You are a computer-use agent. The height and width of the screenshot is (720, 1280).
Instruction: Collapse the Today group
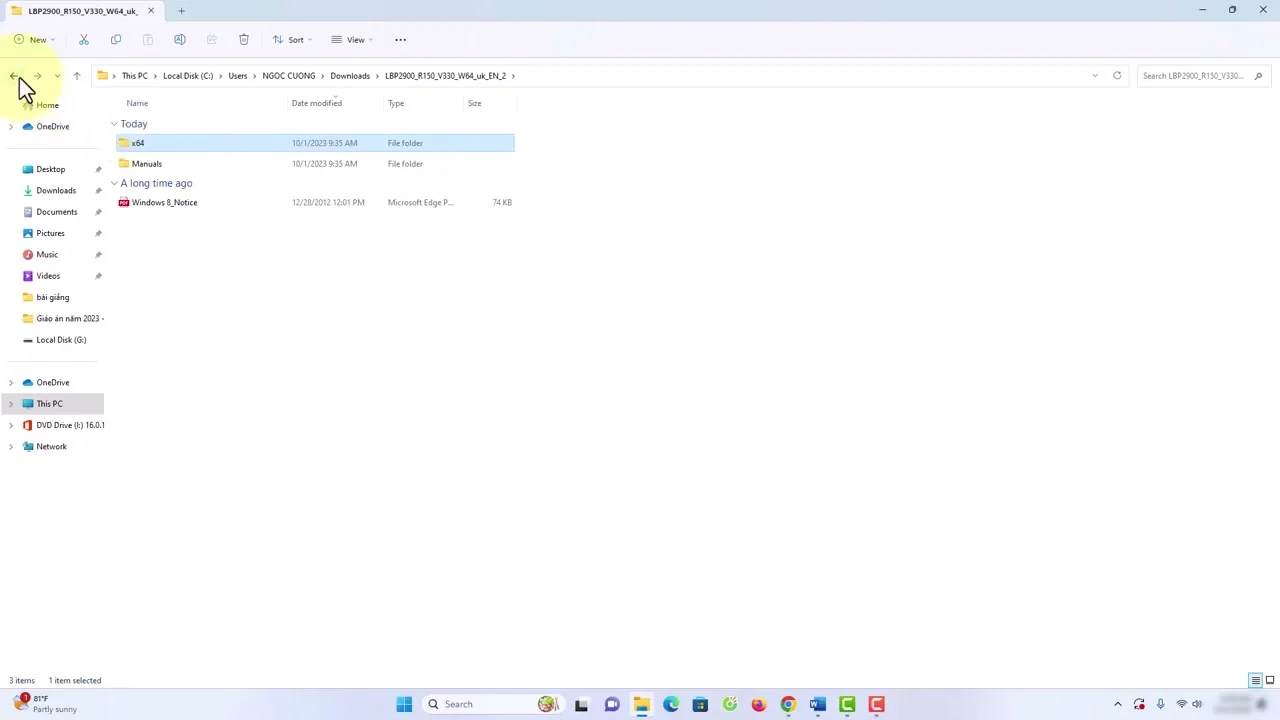(114, 124)
